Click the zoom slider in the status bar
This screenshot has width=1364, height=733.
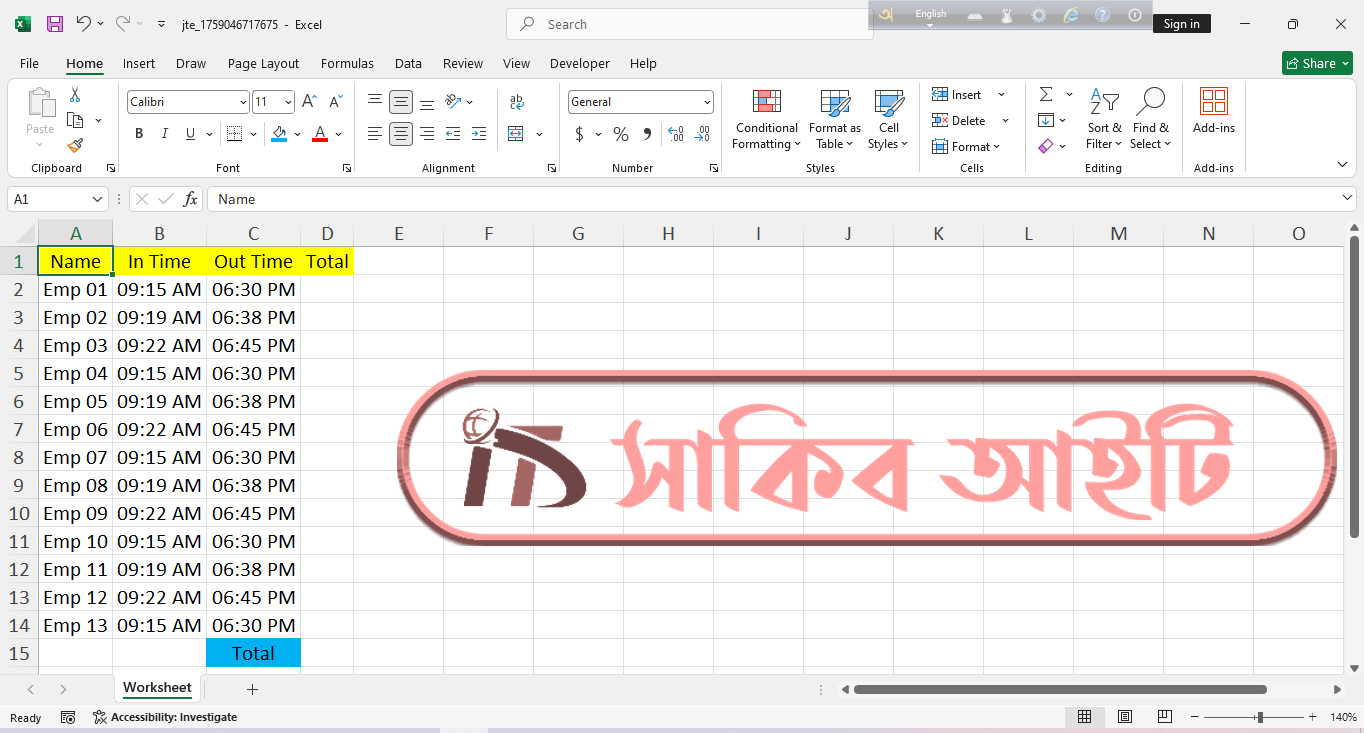click(1260, 717)
